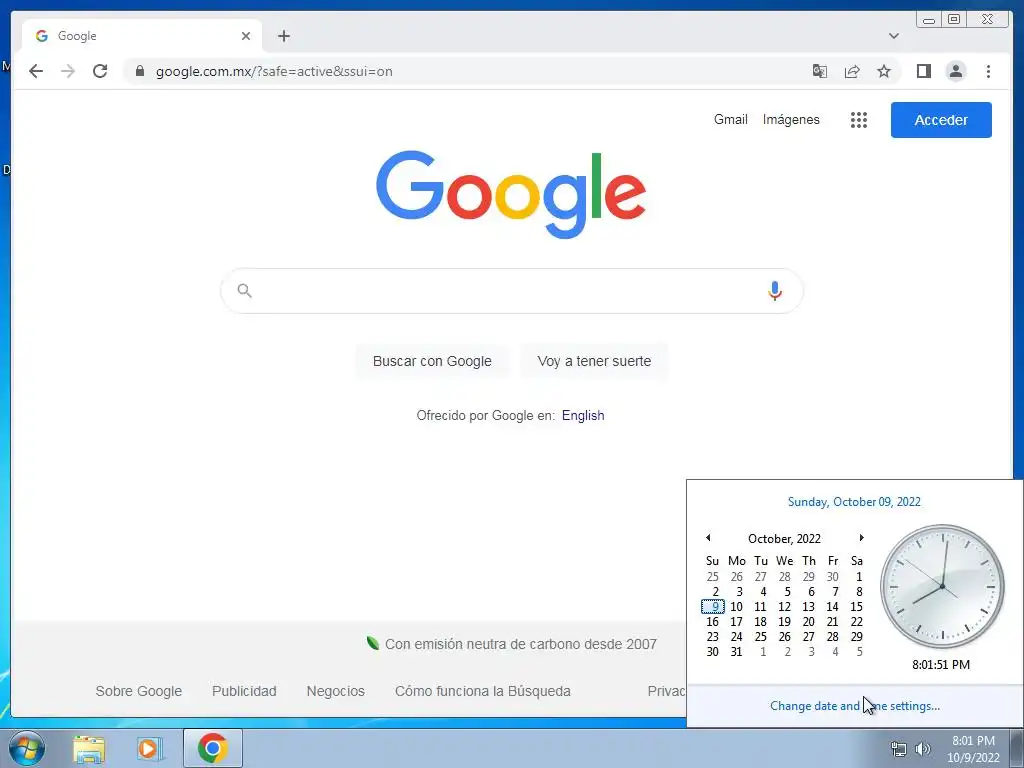
Task: Open a new tab with plus
Action: (x=283, y=36)
